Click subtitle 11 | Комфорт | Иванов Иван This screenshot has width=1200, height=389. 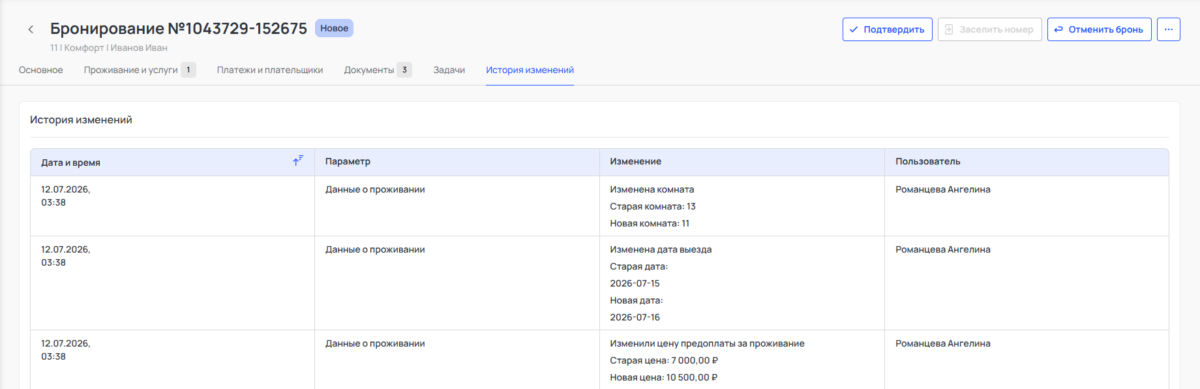pos(108,47)
